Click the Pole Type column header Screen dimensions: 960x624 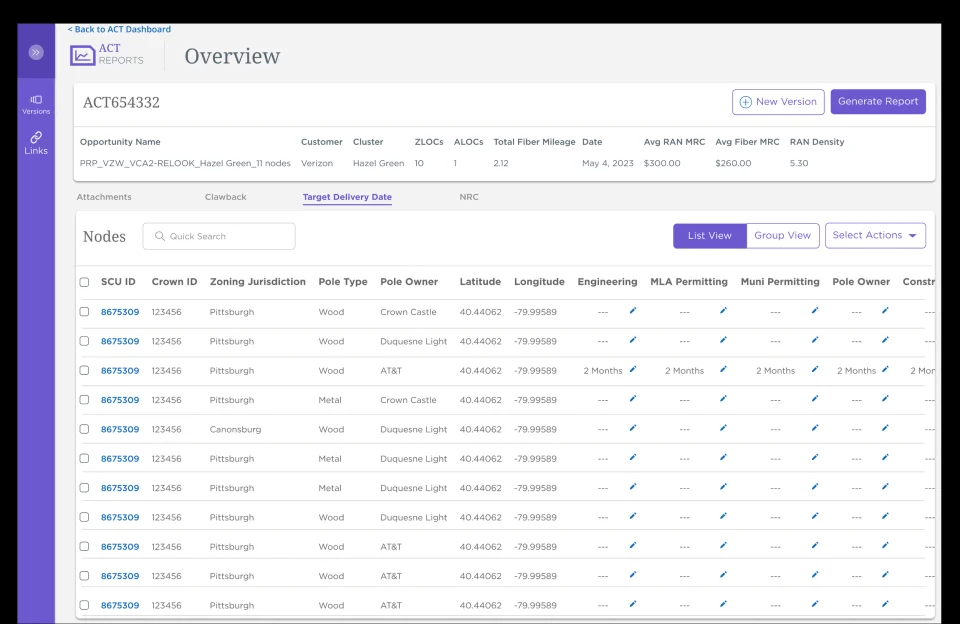343,282
